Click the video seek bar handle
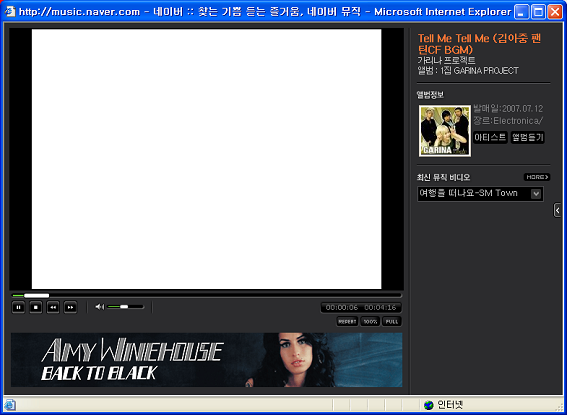This screenshot has width=567, height=419. pos(37,296)
